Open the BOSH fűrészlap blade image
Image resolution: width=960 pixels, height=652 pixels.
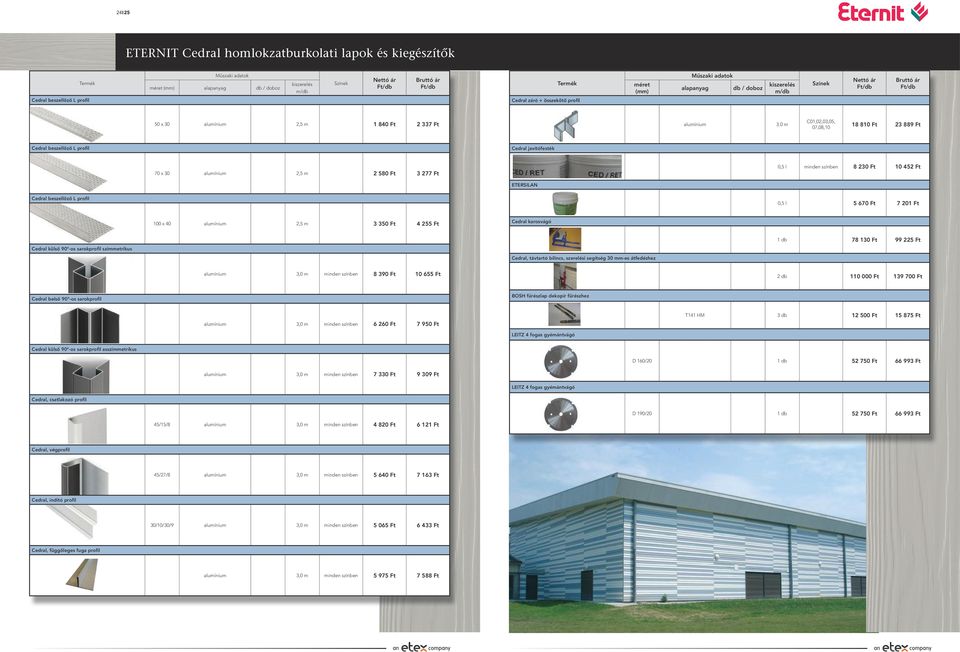[564, 315]
